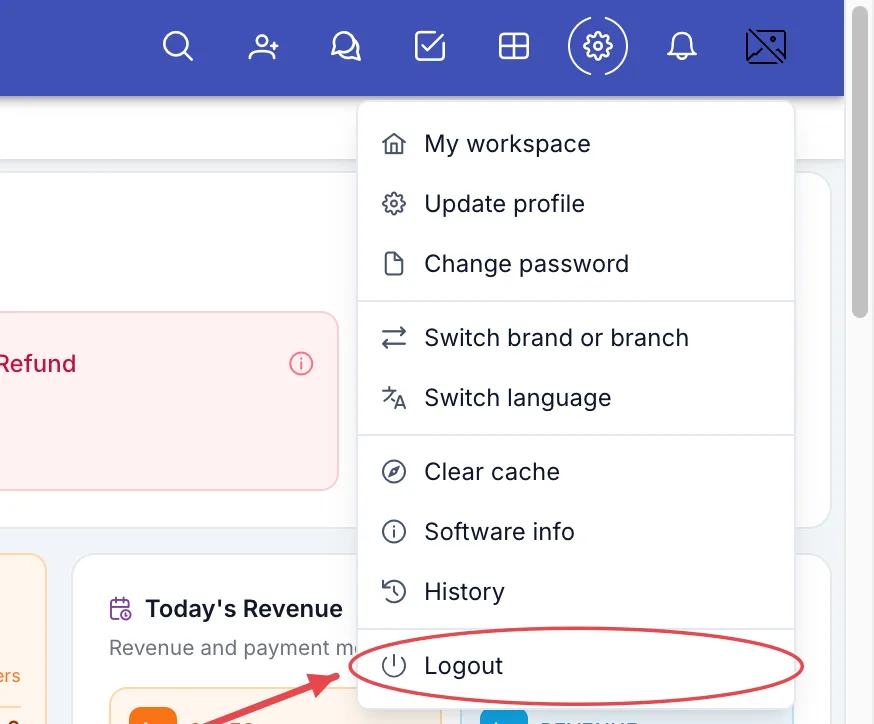Screen dimensions: 874x724
Task: Open History from the menu
Action: click(x=576, y=591)
